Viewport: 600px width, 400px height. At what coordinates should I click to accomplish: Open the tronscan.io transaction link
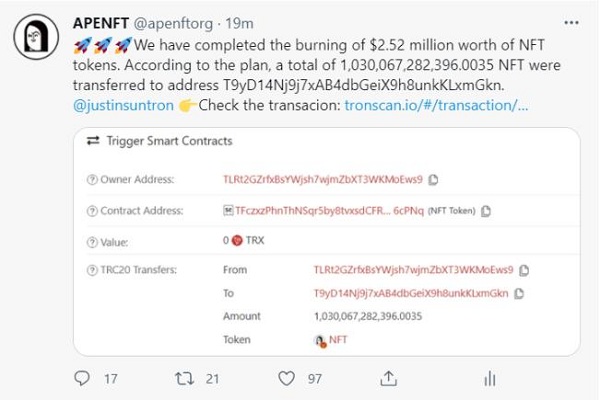(436, 105)
